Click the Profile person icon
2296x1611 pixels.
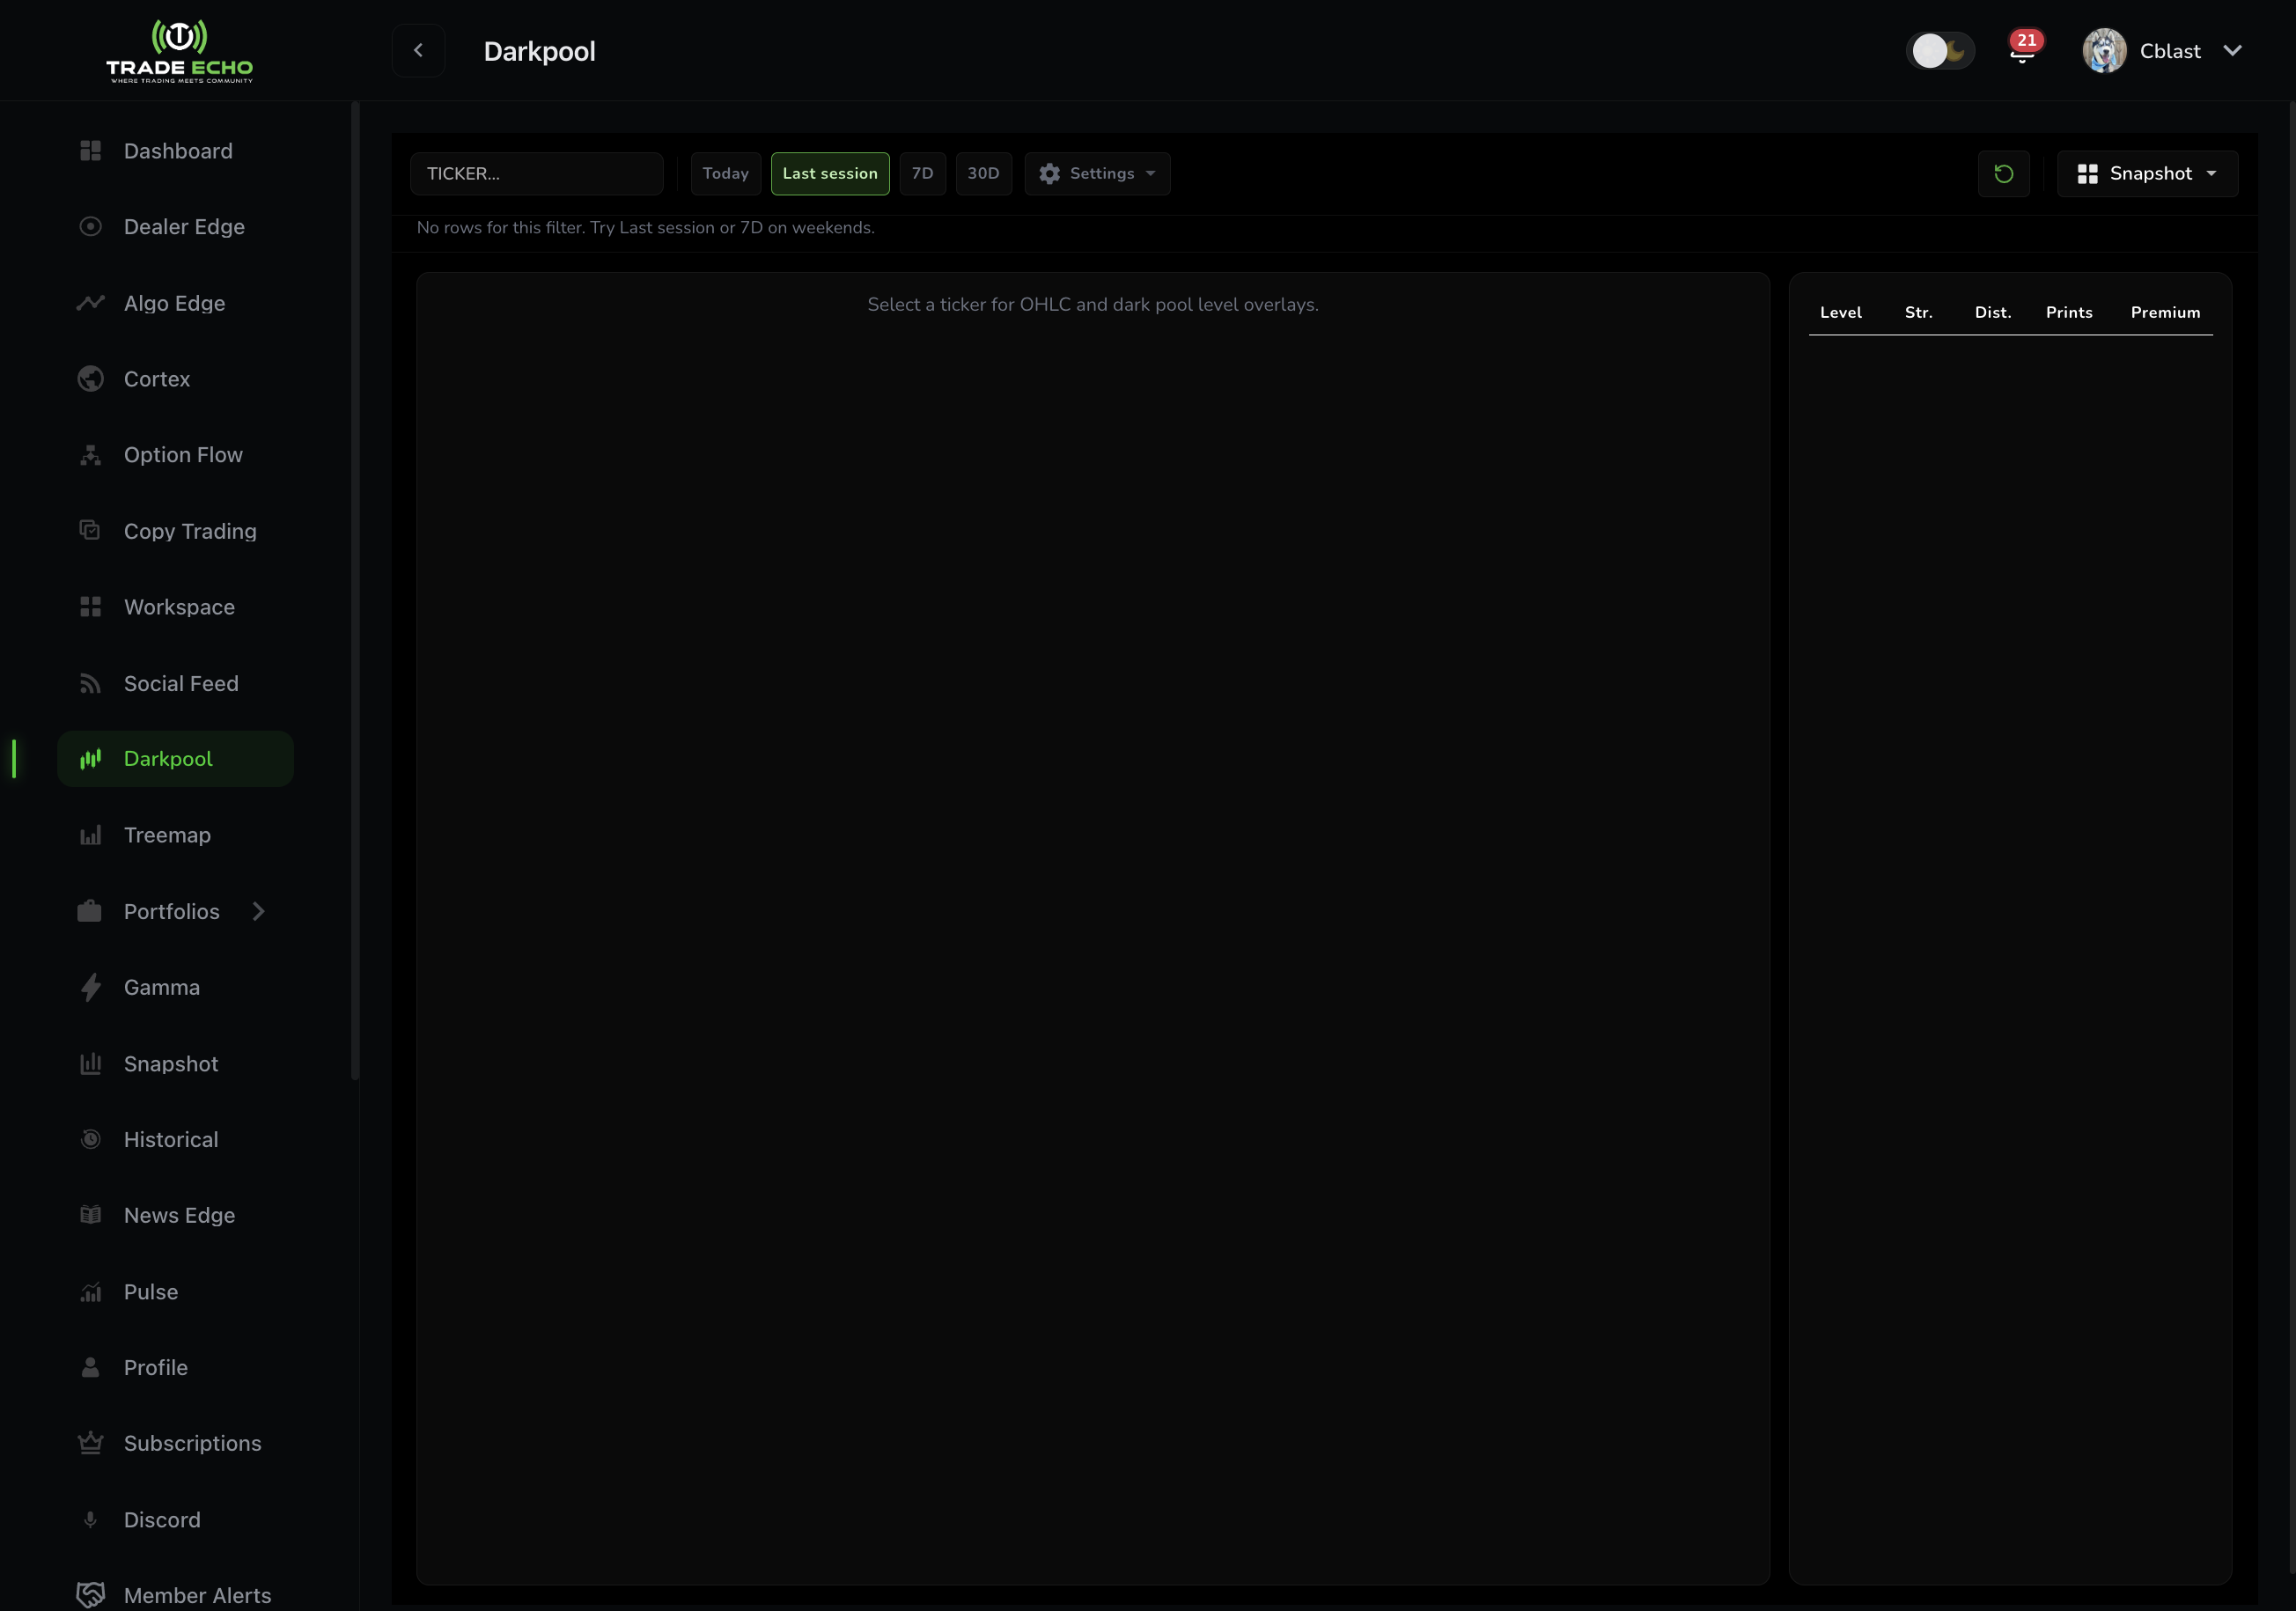tap(90, 1367)
